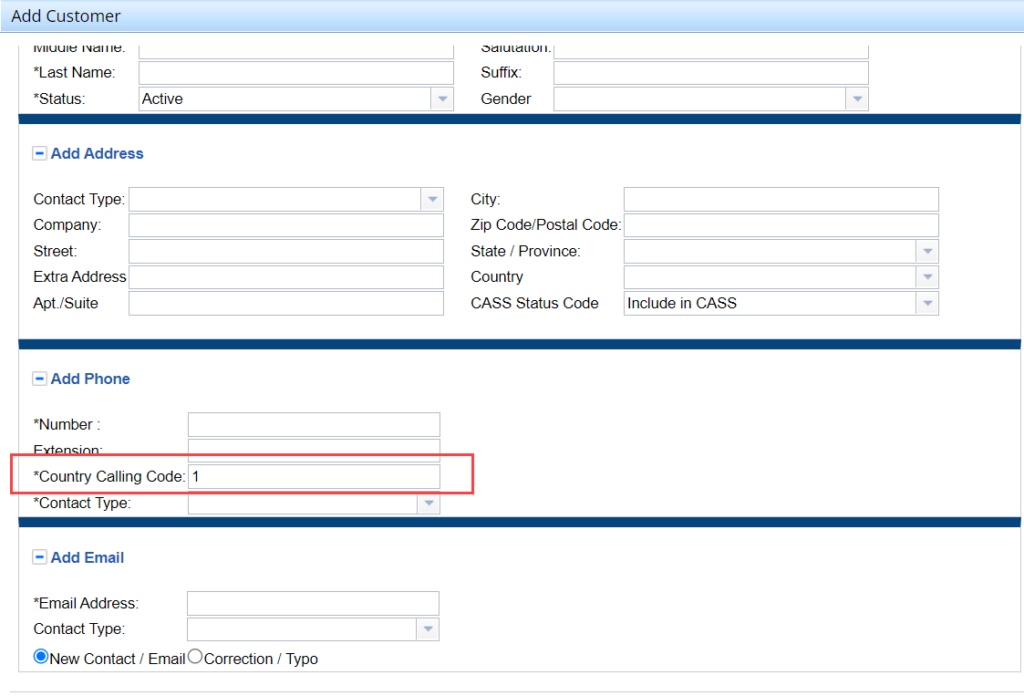The height and width of the screenshot is (696, 1024).
Task: Focus the Email Address text box
Action: tap(313, 603)
